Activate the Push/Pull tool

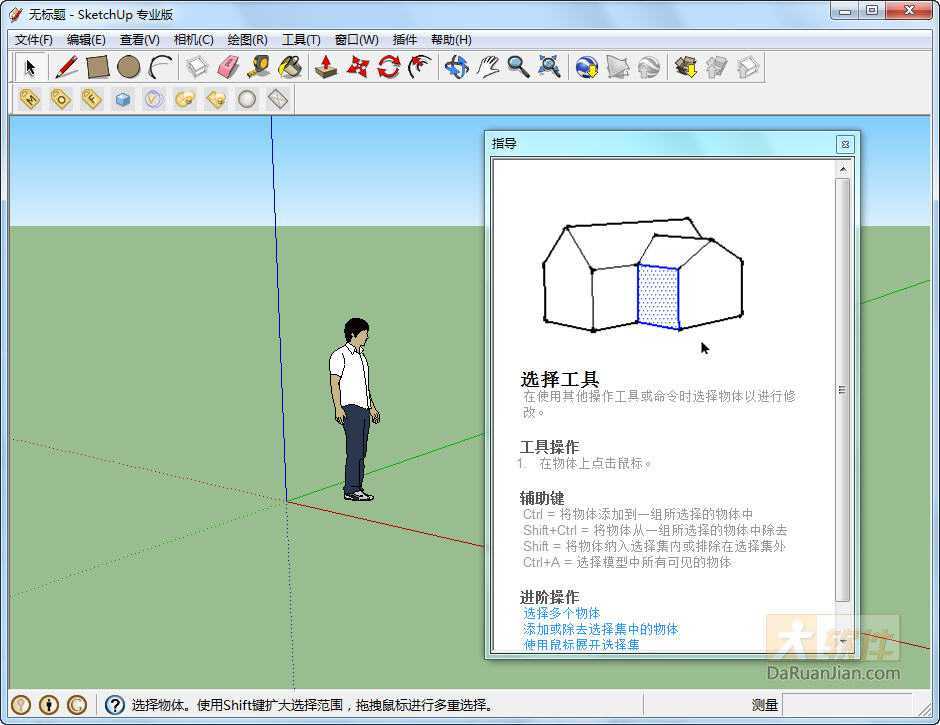tap(326, 67)
